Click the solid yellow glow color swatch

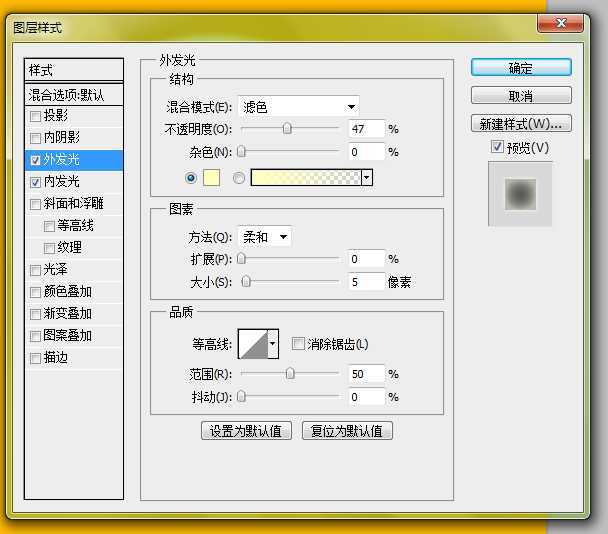[211, 178]
